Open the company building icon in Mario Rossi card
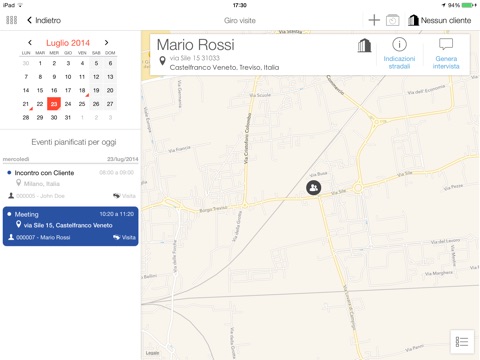Viewport: 480px width, 360px height. (x=364, y=45)
